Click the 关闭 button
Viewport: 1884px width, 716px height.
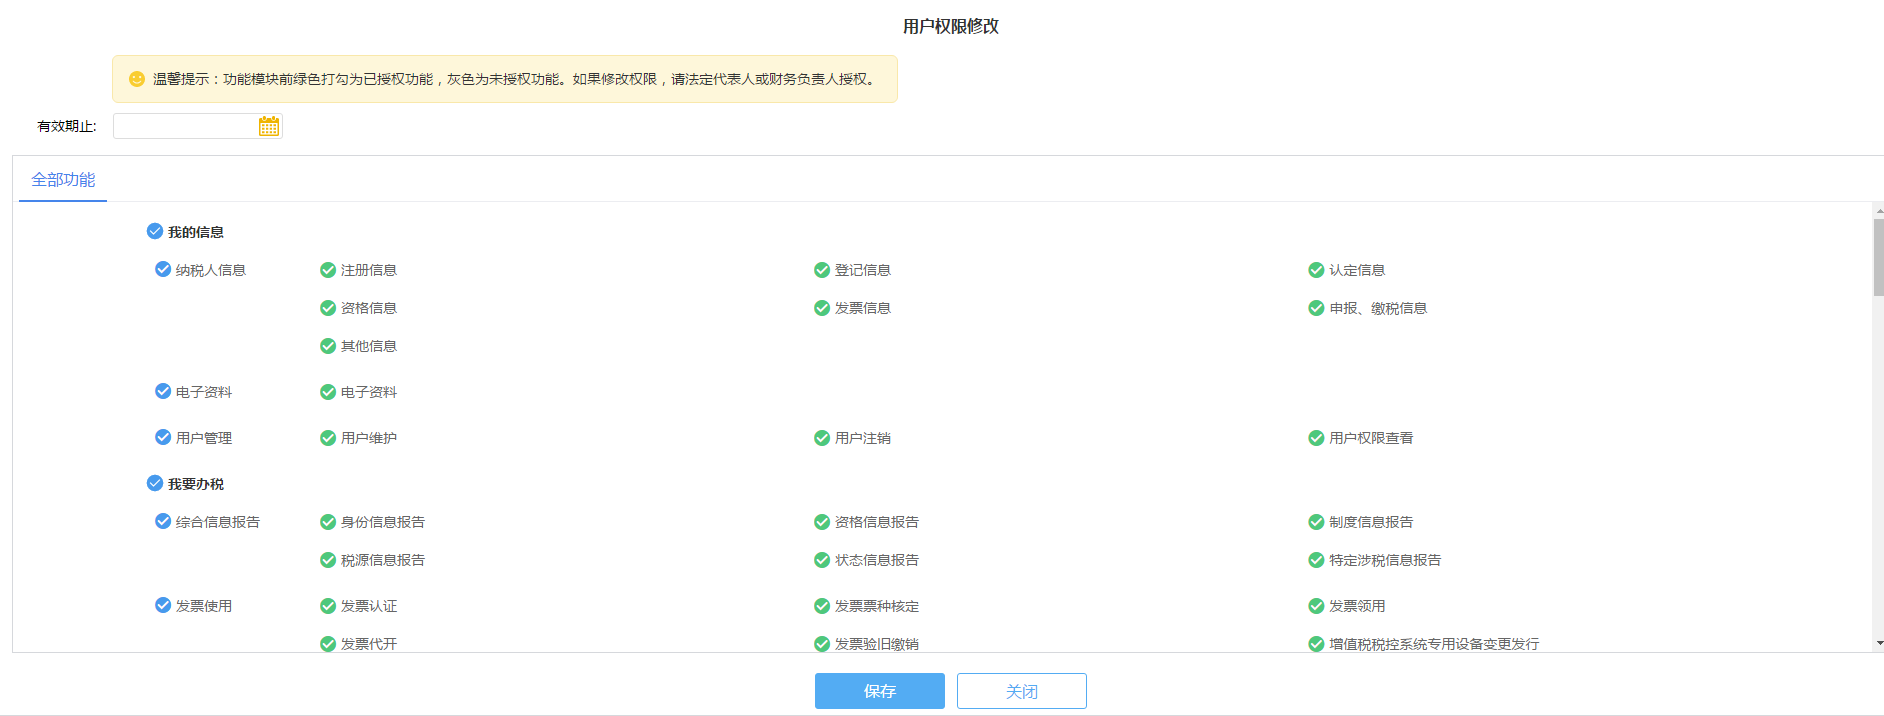coord(1022,691)
